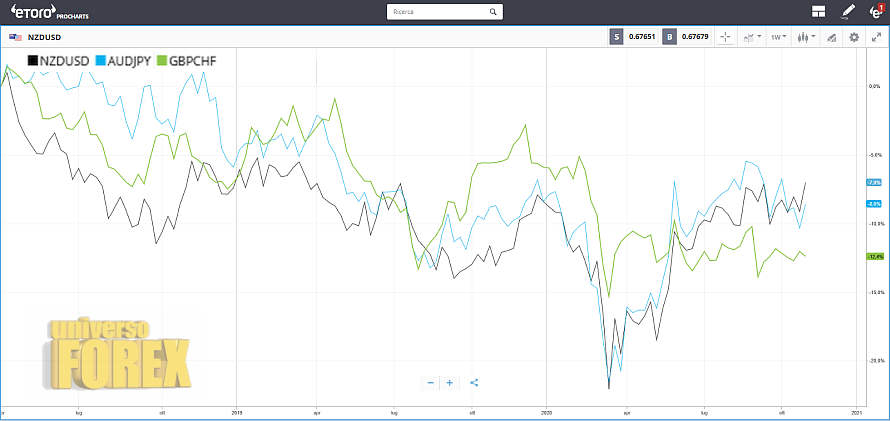The width and height of the screenshot is (890, 421).
Task: Share the chart via share icon
Action: [x=474, y=382]
